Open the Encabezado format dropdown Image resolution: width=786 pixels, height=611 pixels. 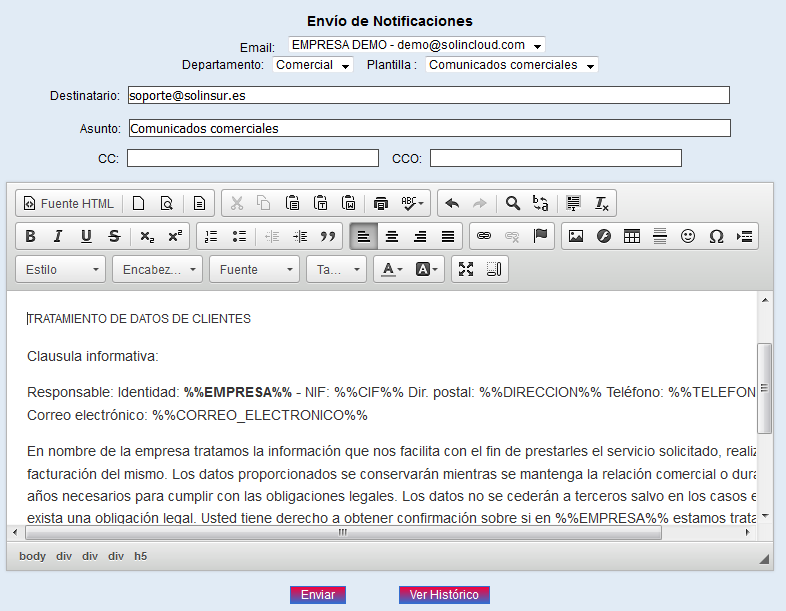pyautogui.click(x=157, y=269)
